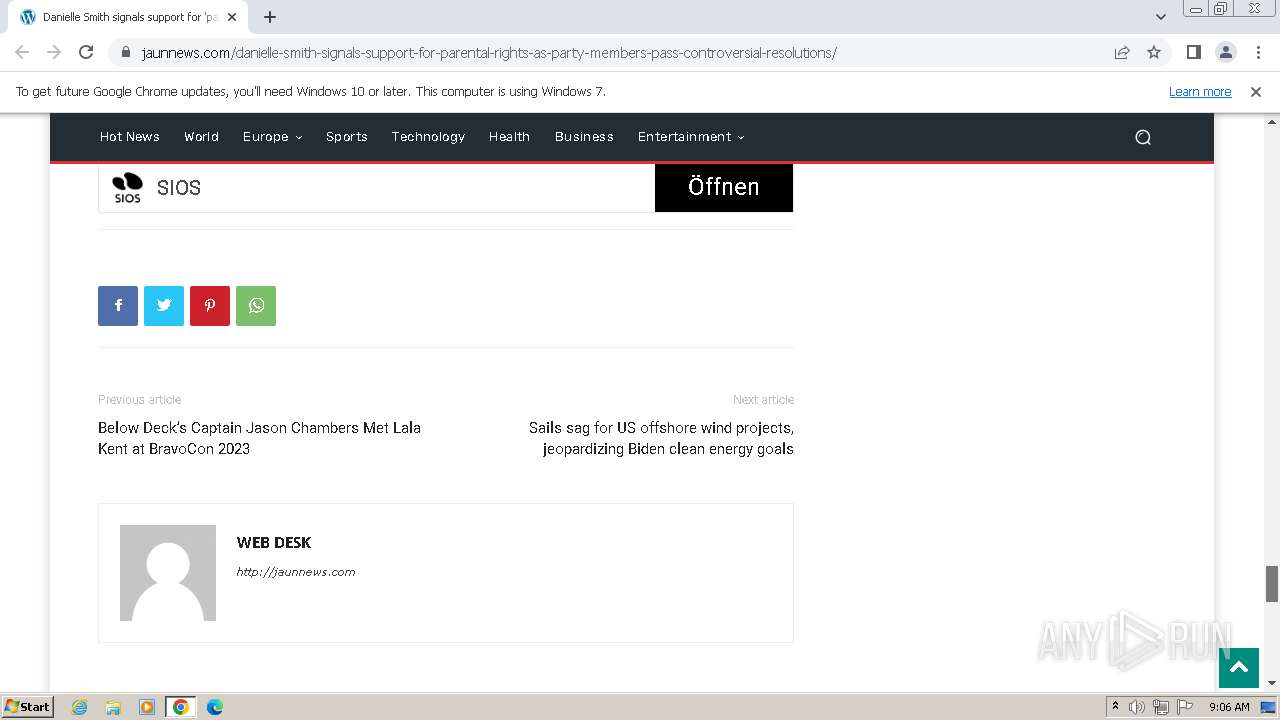Open next article about offshore wind
The height and width of the screenshot is (720, 1280).
661,438
